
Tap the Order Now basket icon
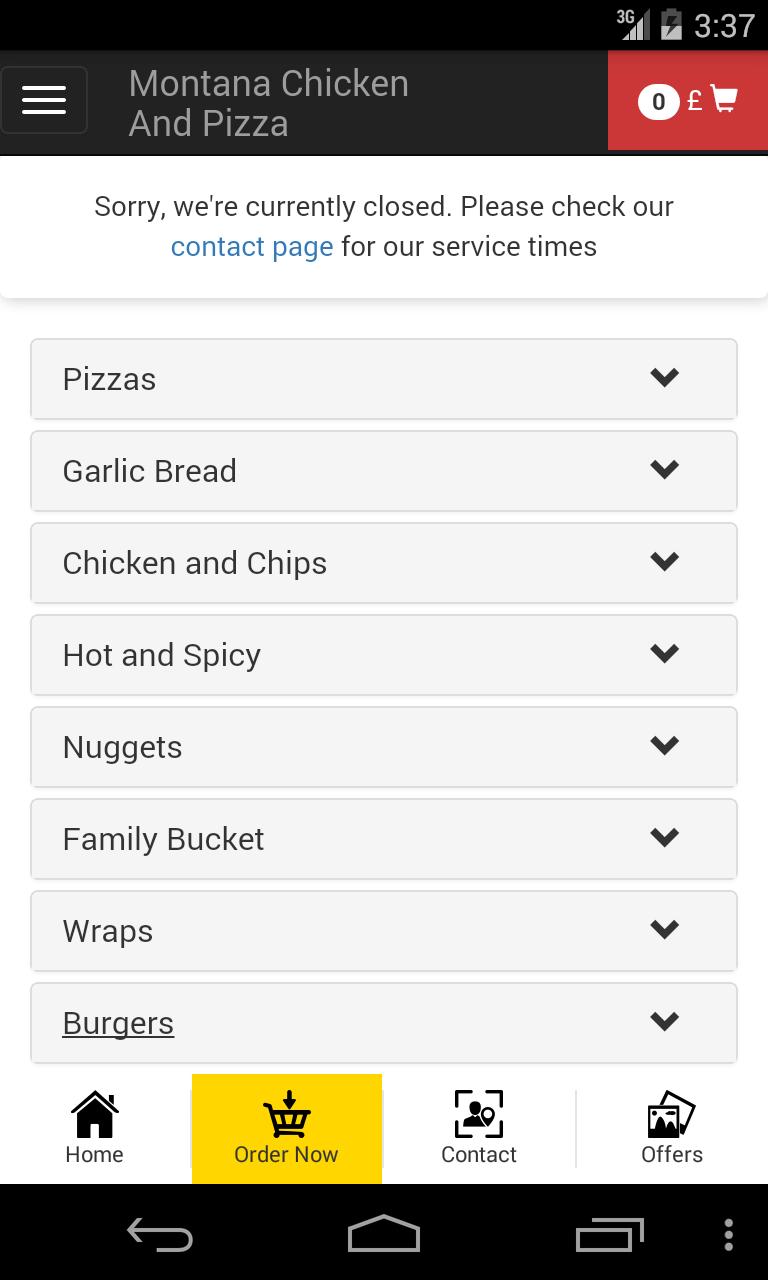[x=287, y=1114]
